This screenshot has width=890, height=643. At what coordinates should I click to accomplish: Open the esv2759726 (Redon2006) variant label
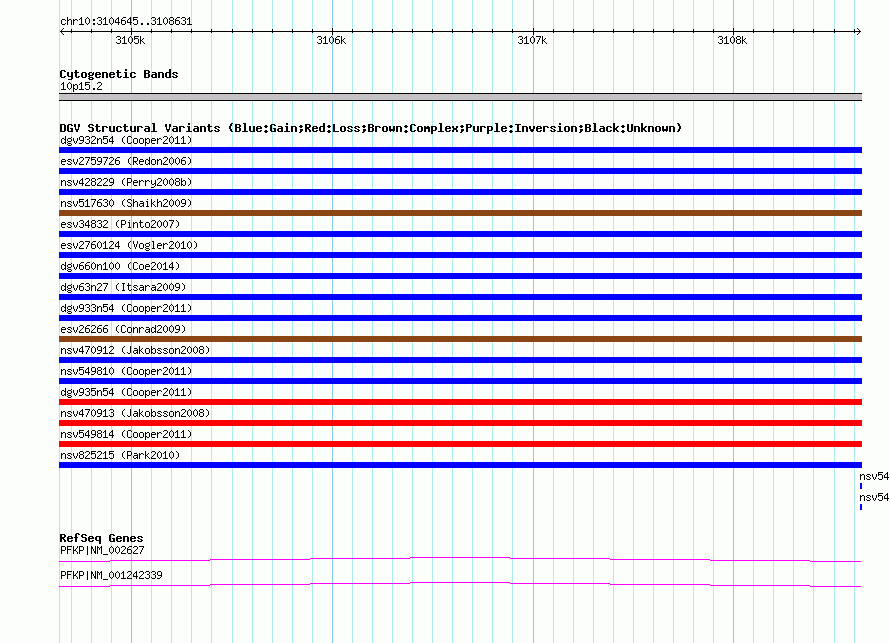pyautogui.click(x=126, y=161)
